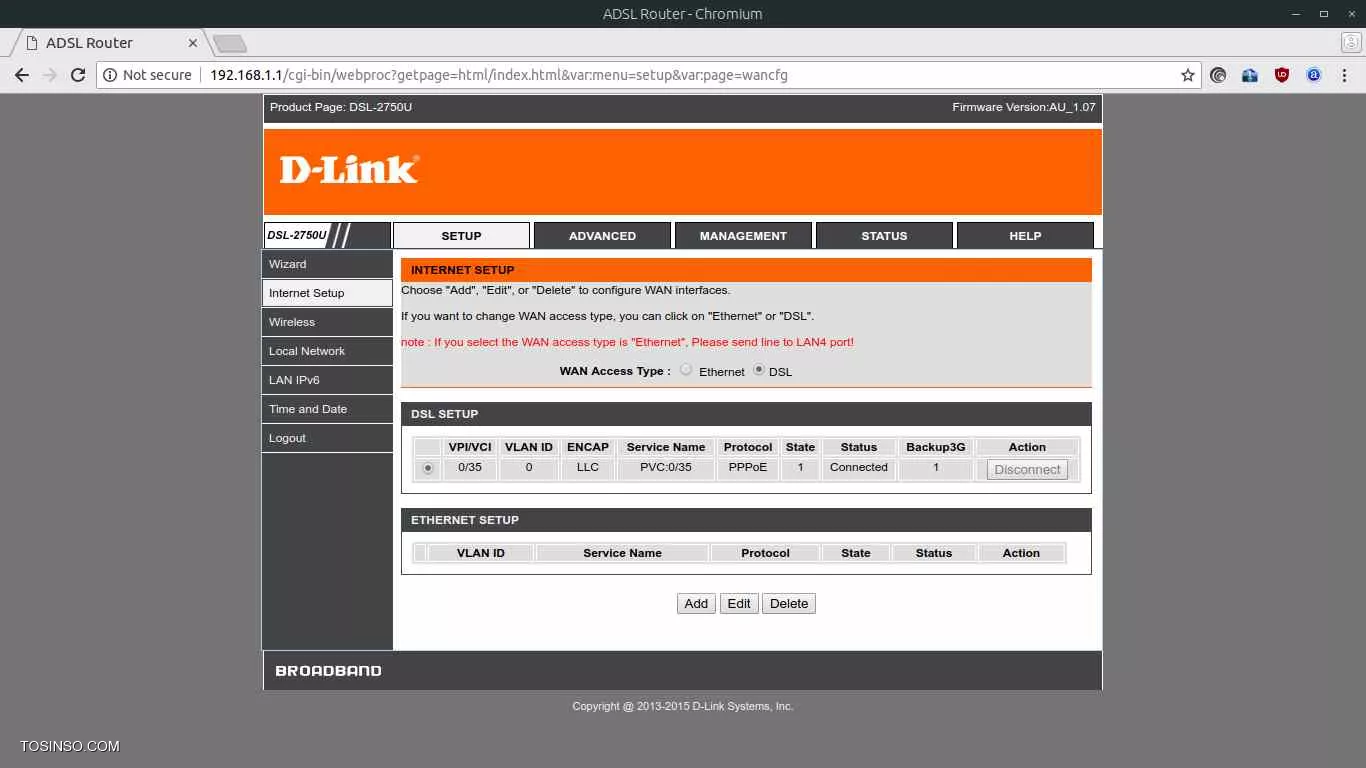Click the Add button
The width and height of the screenshot is (1366, 768).
pyautogui.click(x=696, y=604)
